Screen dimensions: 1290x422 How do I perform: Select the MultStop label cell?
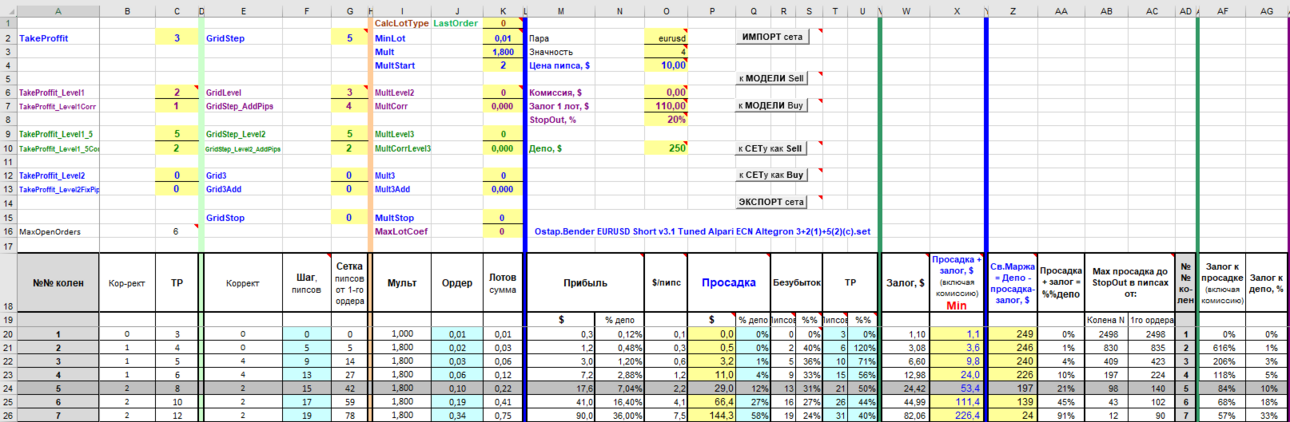(x=401, y=217)
